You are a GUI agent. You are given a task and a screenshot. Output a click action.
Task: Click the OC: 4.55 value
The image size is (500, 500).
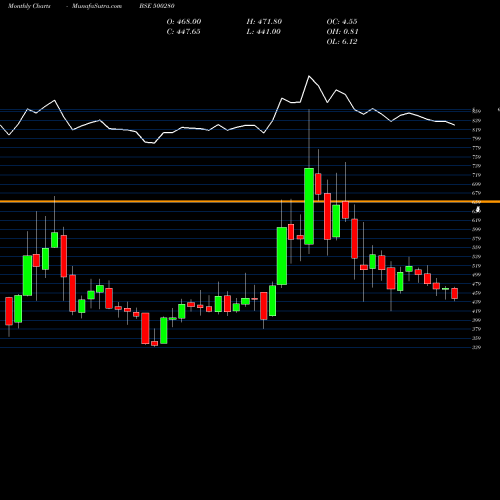[x=342, y=22]
